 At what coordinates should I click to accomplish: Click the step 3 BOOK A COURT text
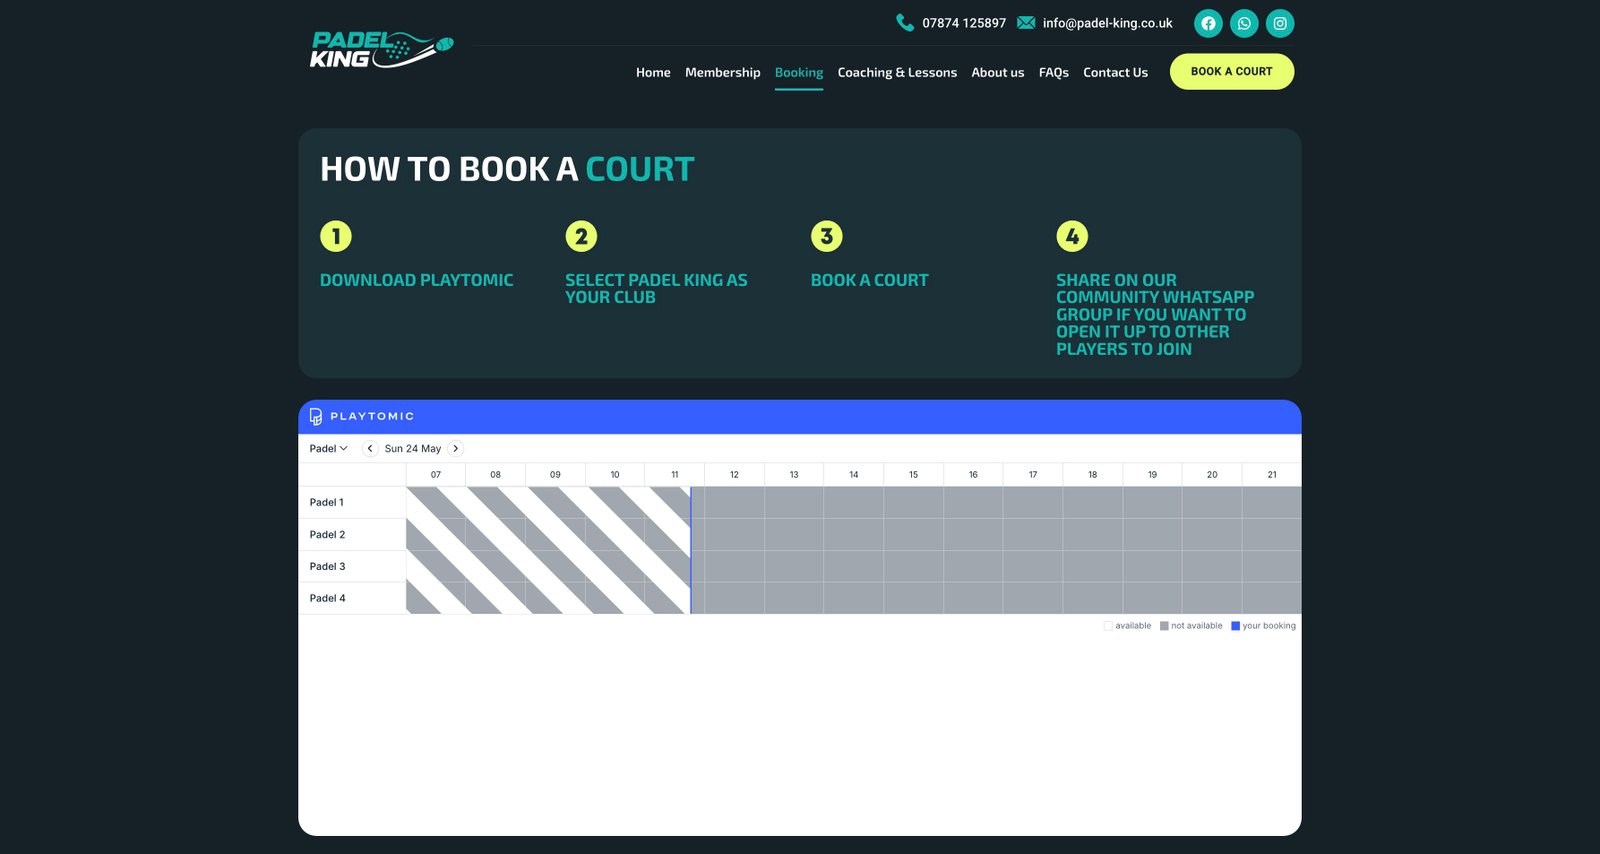click(x=870, y=280)
